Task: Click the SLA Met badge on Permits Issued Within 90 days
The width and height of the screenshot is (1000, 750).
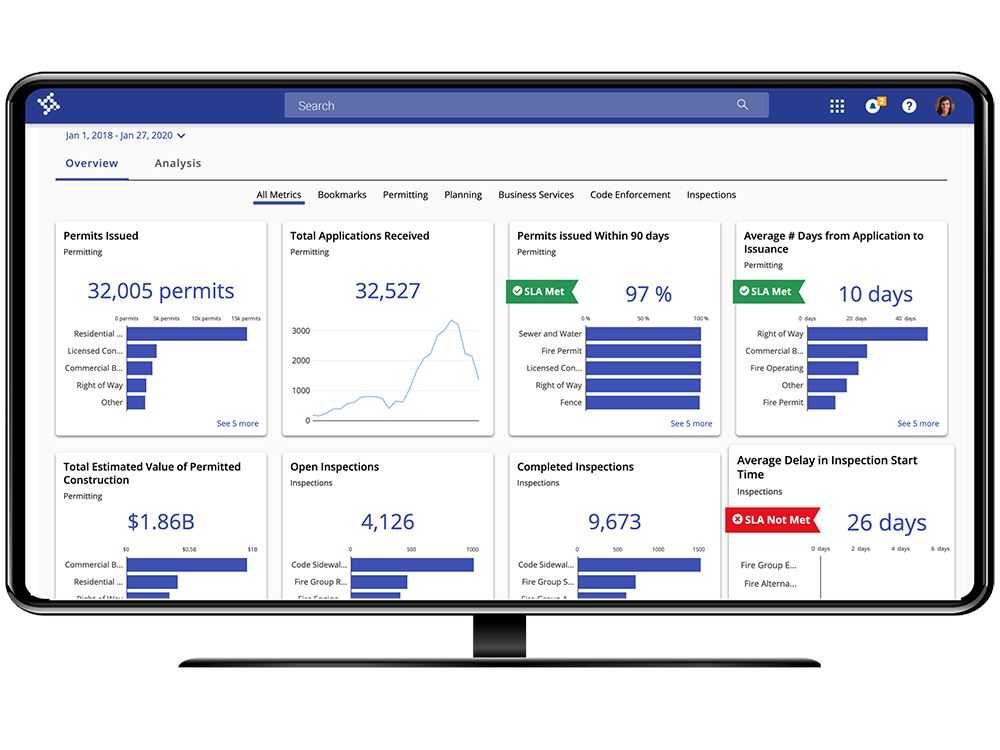Action: point(541,291)
